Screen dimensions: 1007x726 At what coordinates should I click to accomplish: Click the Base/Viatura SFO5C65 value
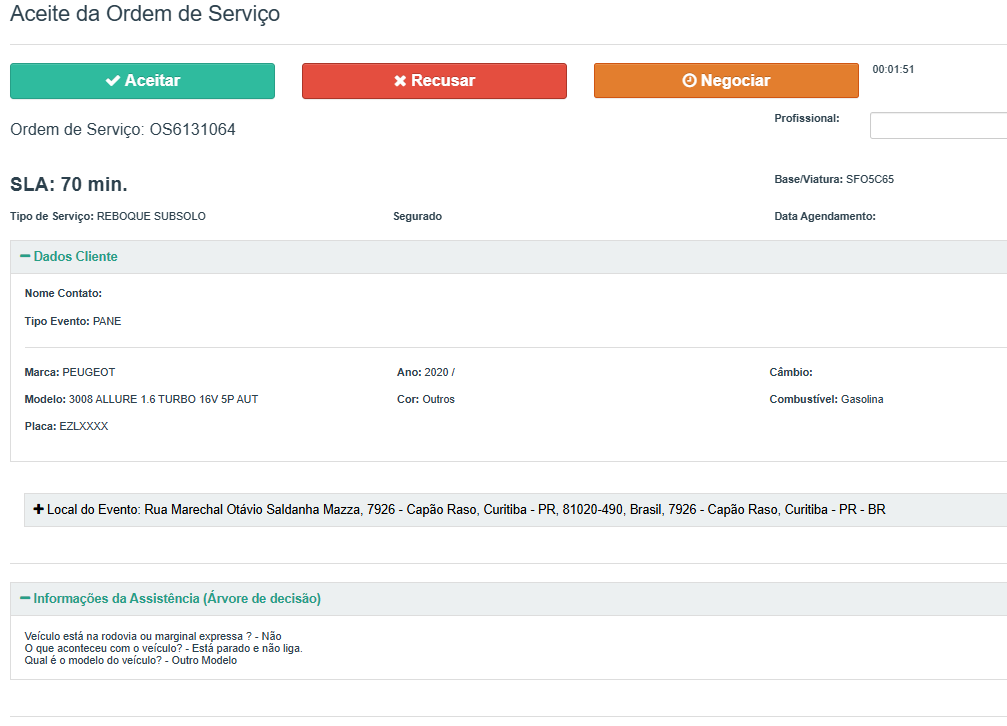click(869, 180)
